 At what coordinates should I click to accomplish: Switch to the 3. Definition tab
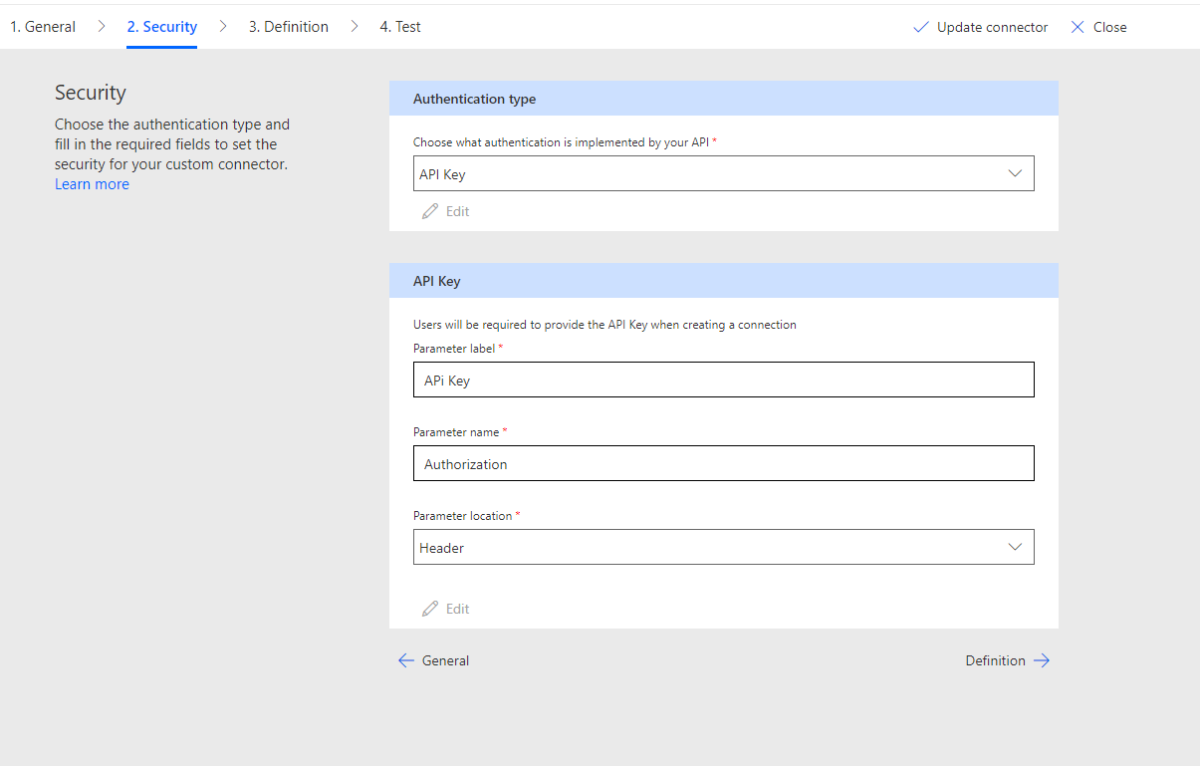pyautogui.click(x=288, y=26)
